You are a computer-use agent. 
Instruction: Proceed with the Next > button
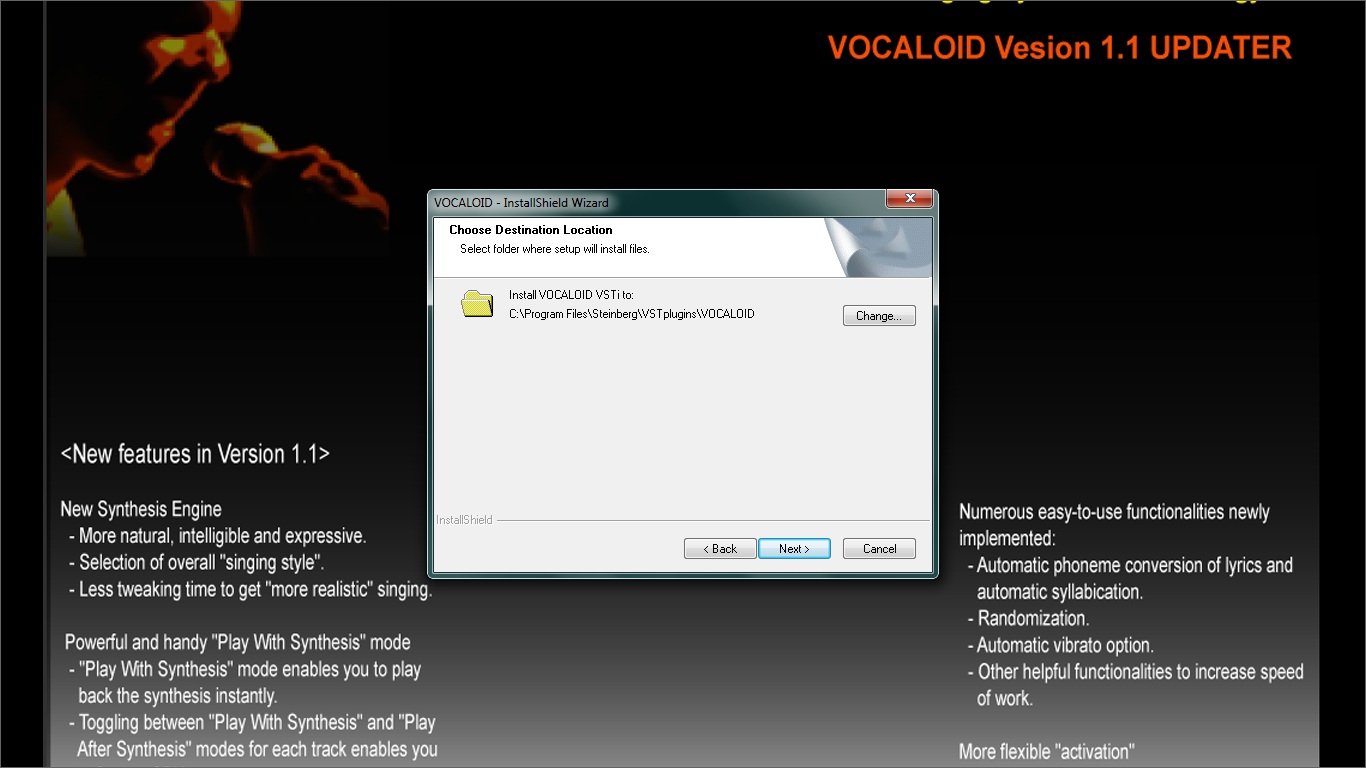click(x=794, y=549)
